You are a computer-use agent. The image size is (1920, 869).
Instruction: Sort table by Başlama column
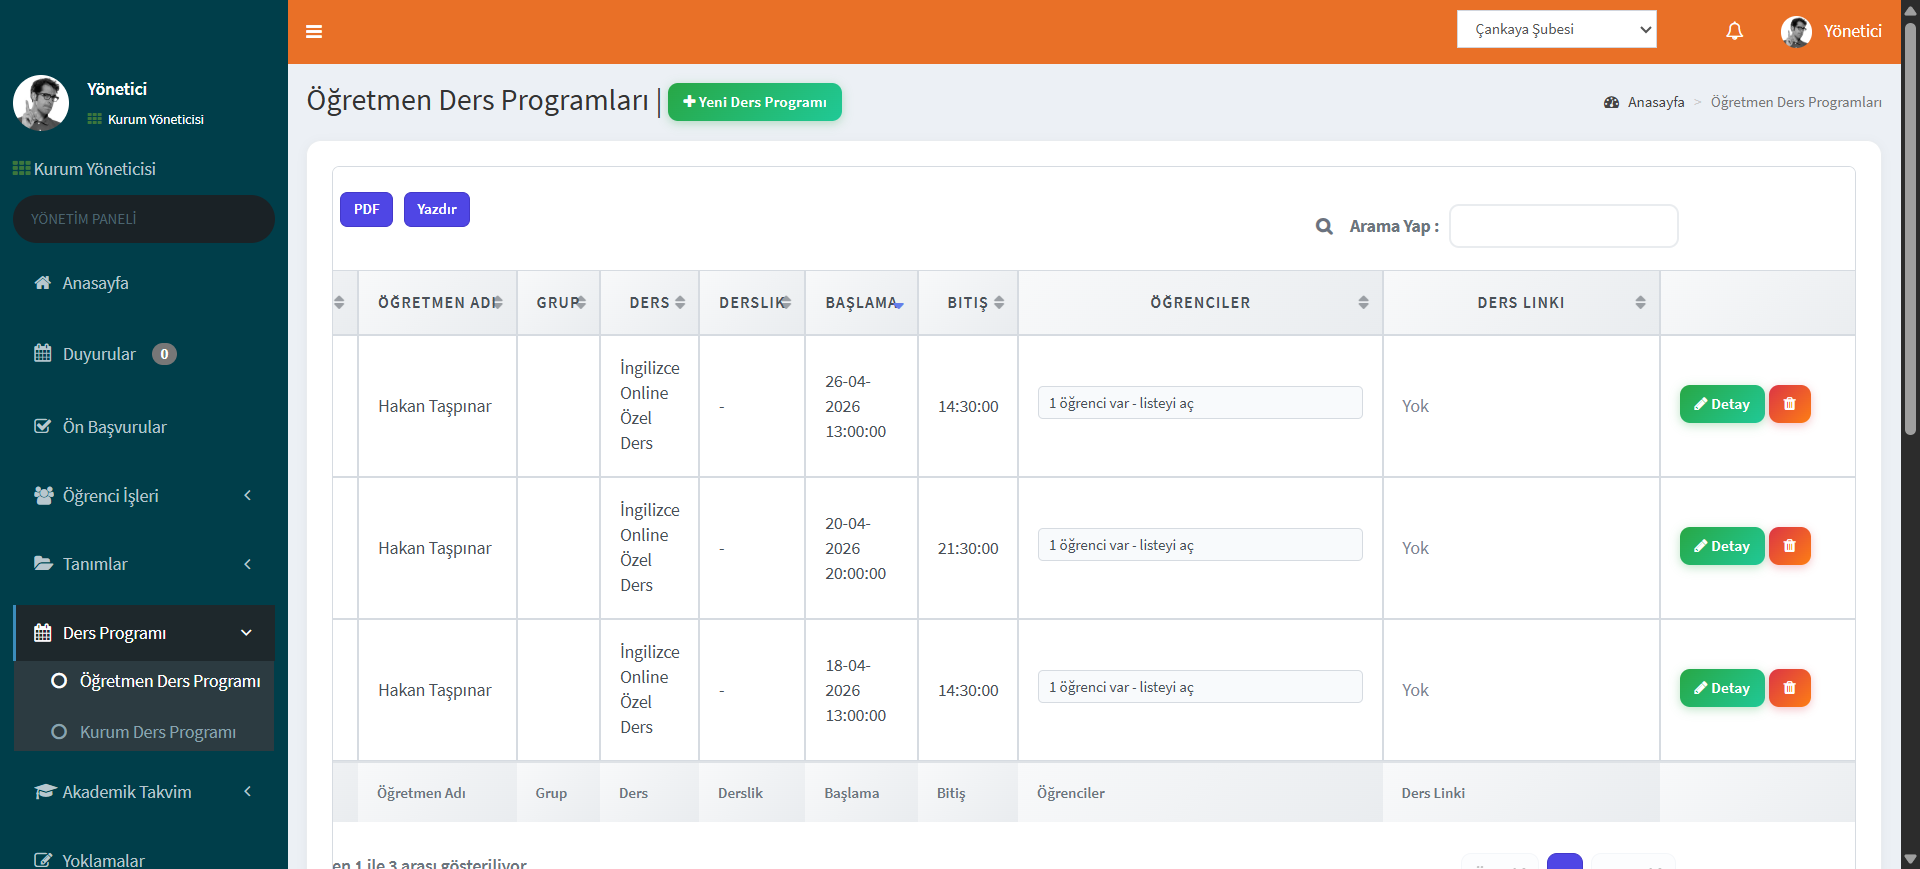tap(861, 303)
